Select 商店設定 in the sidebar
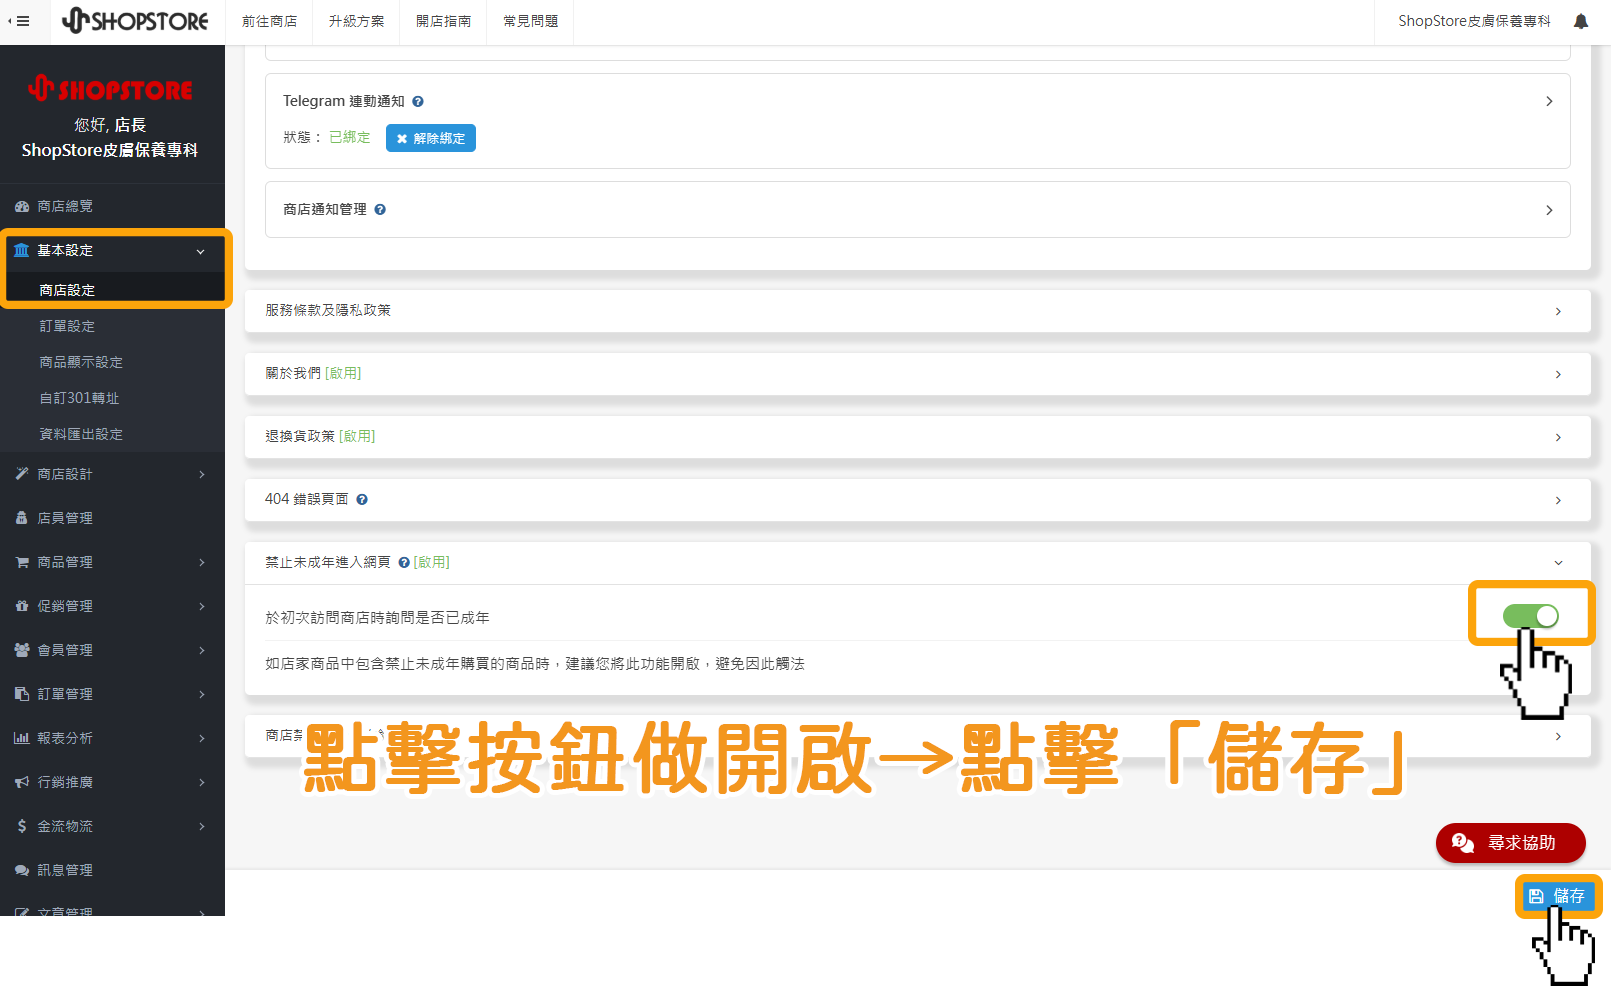The width and height of the screenshot is (1612, 1000). coord(68,290)
